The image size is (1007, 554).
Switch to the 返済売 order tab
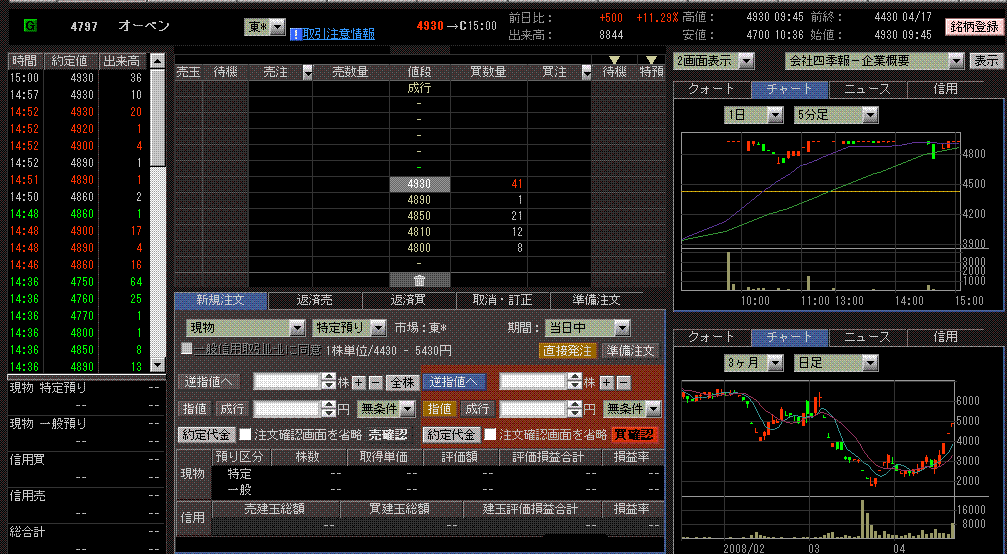pyautogui.click(x=315, y=300)
